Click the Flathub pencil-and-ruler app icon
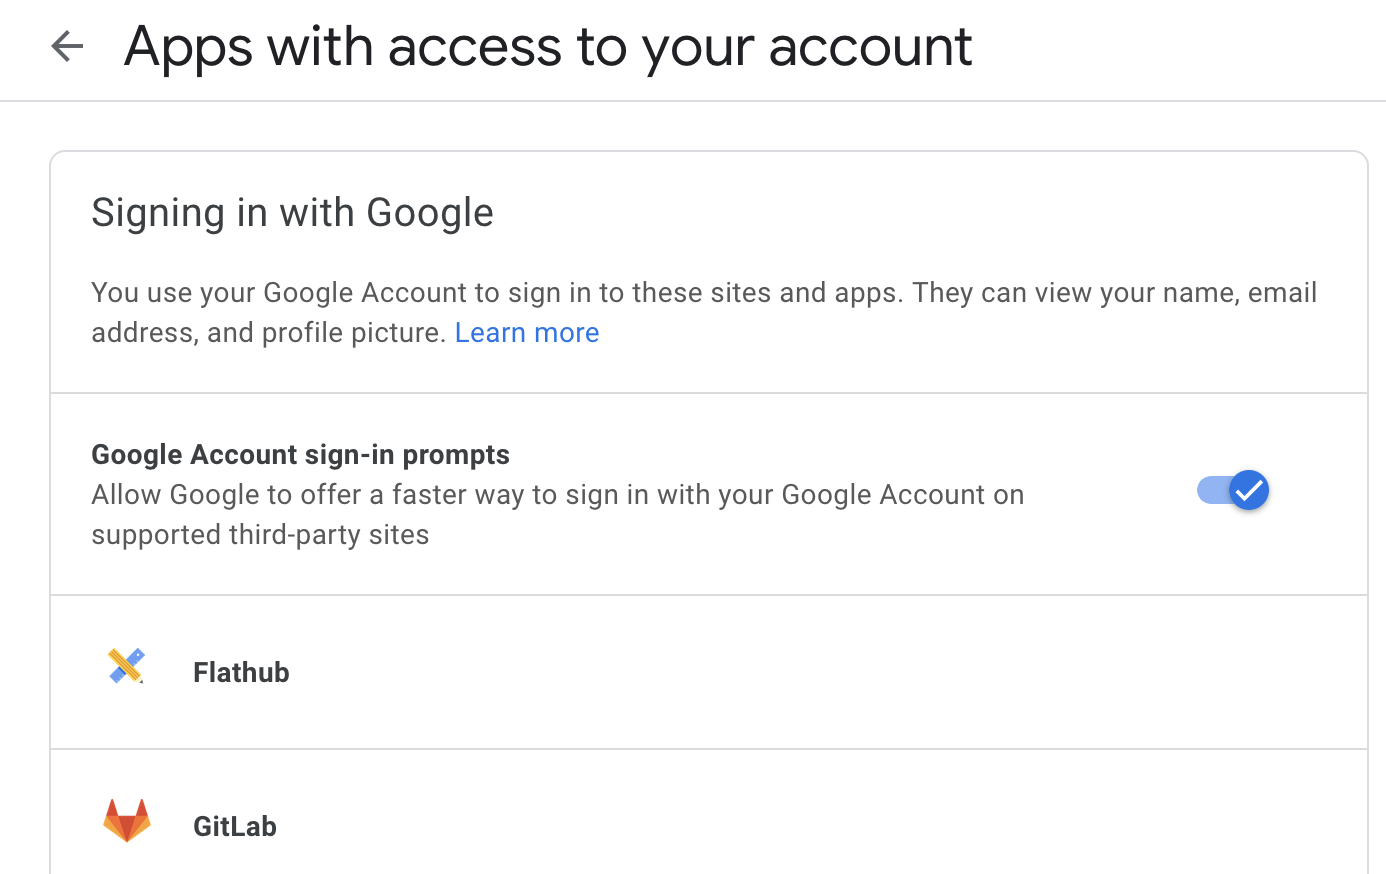This screenshot has width=1386, height=874. pyautogui.click(x=126, y=665)
